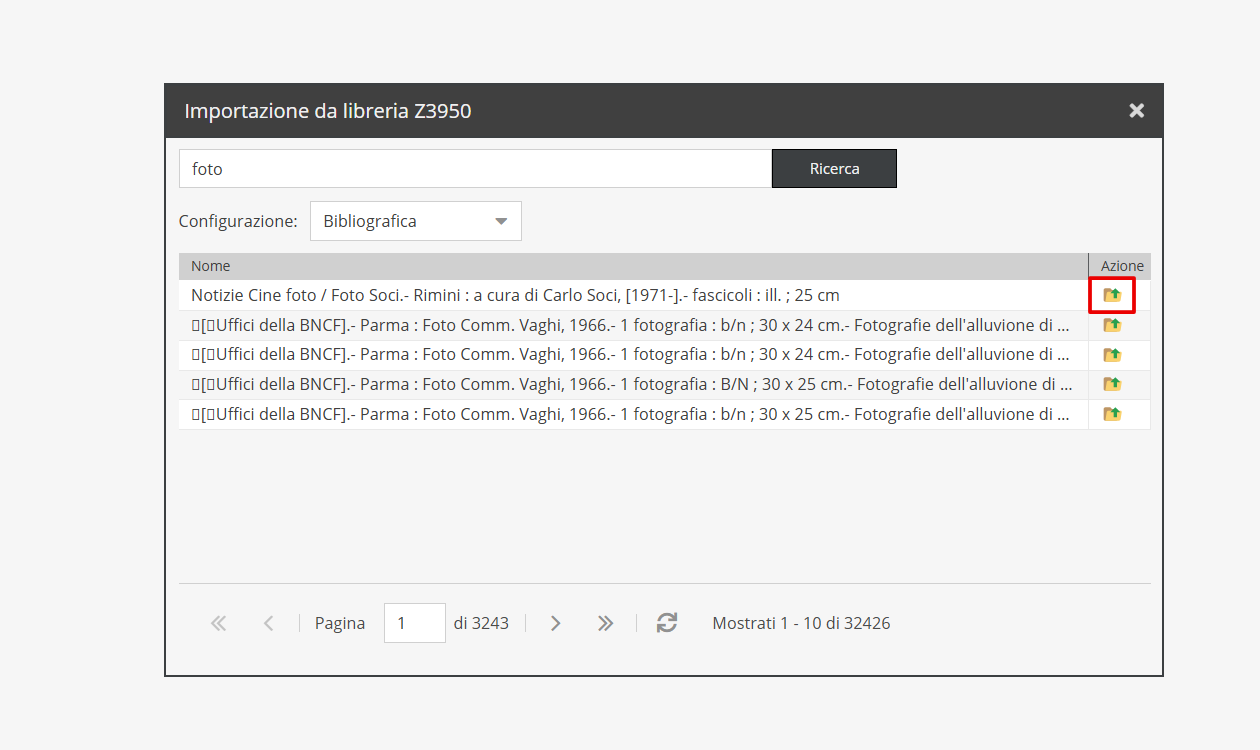Click import icon in third result row
This screenshot has height=750, width=1260.
pos(1112,355)
